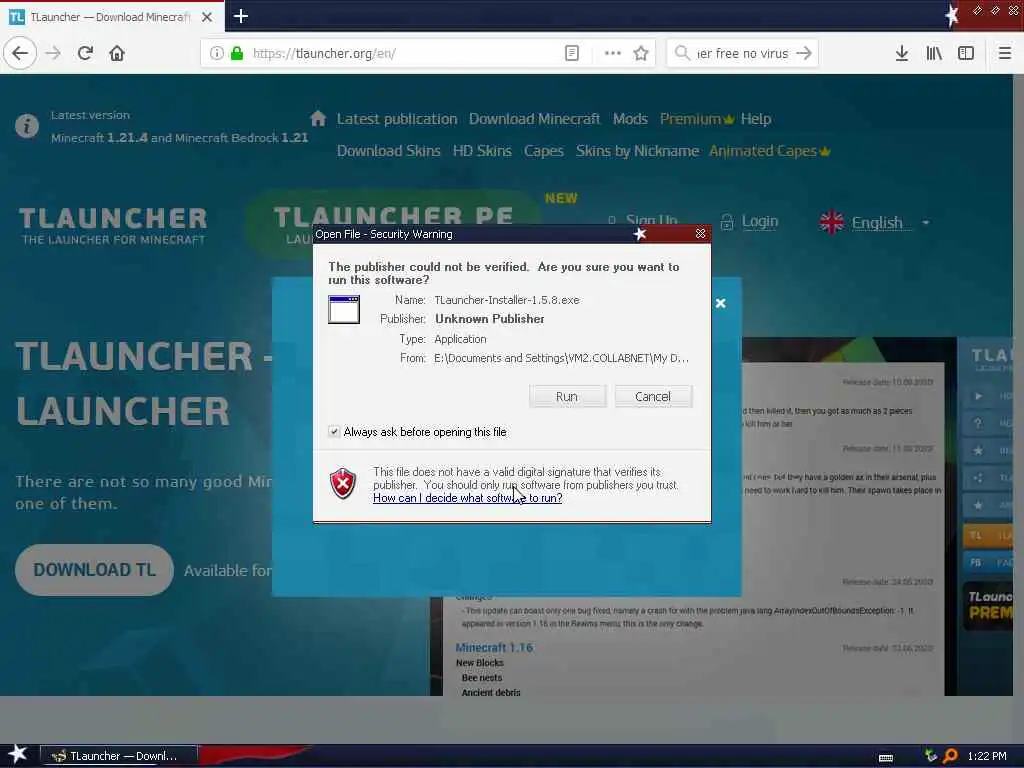Open the Premium menu item
The width and height of the screenshot is (1024, 768).
[697, 119]
